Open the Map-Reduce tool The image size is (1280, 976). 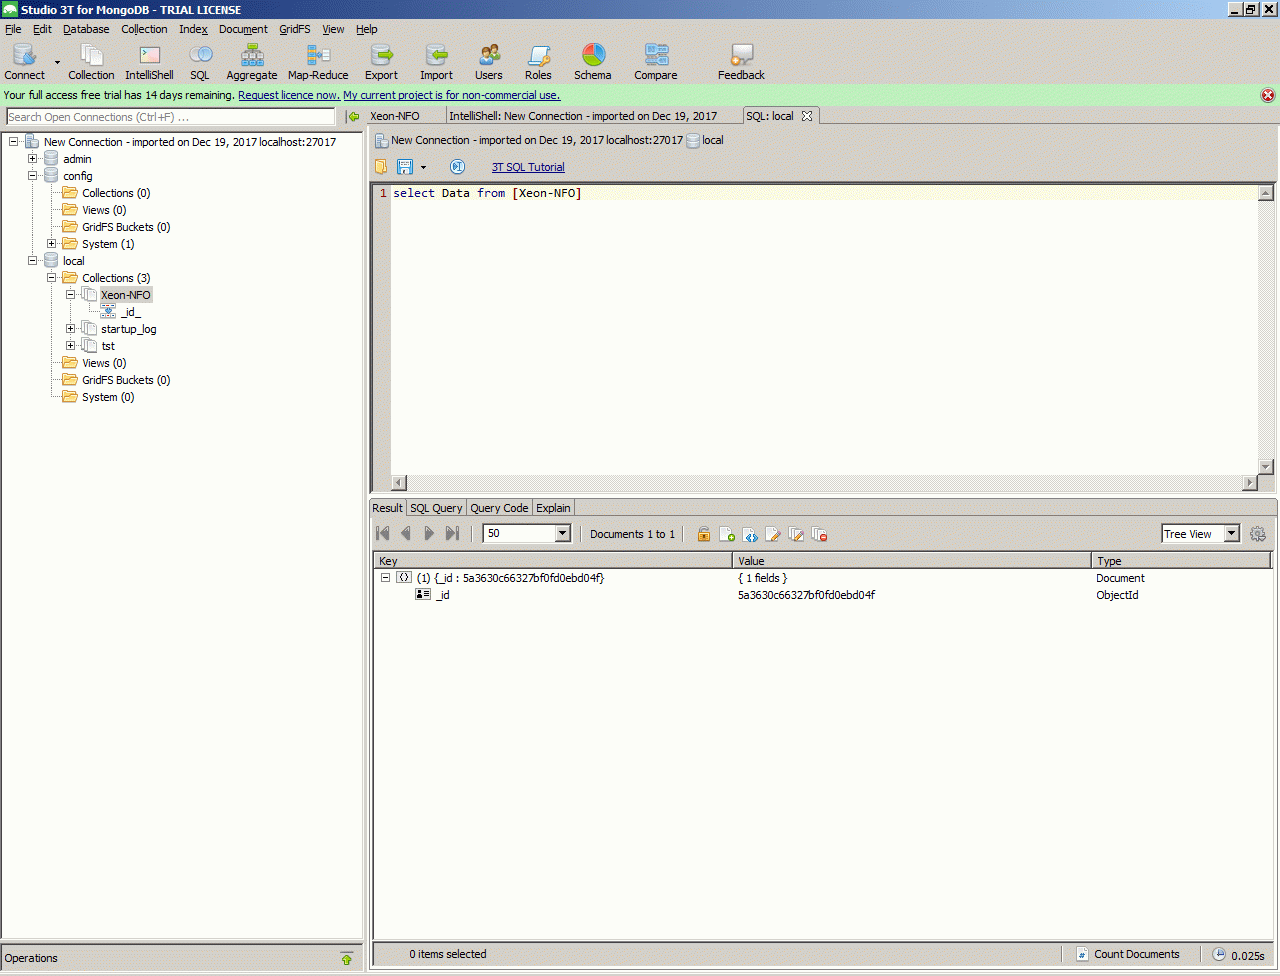(318, 61)
